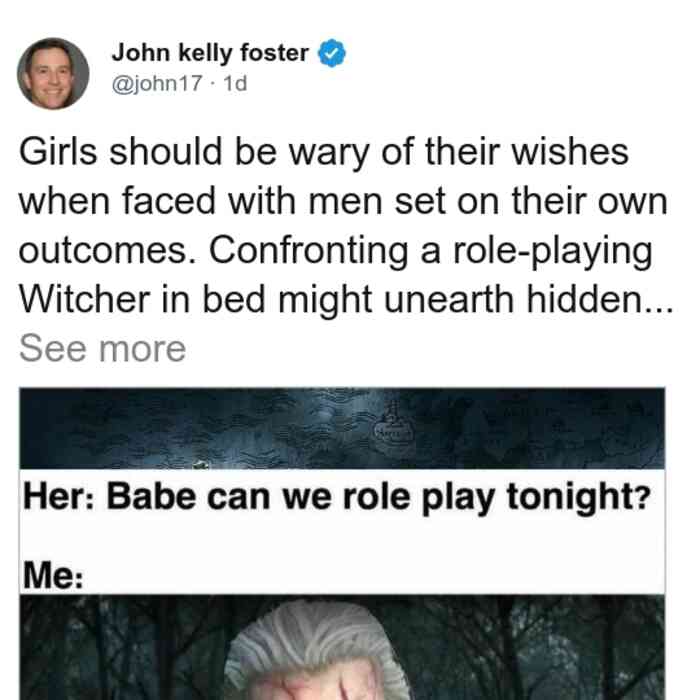Viewport: 700px width, 700px height.
Task: Click the line 'outcomes. Confronting a role-playing'
Action: (335, 251)
